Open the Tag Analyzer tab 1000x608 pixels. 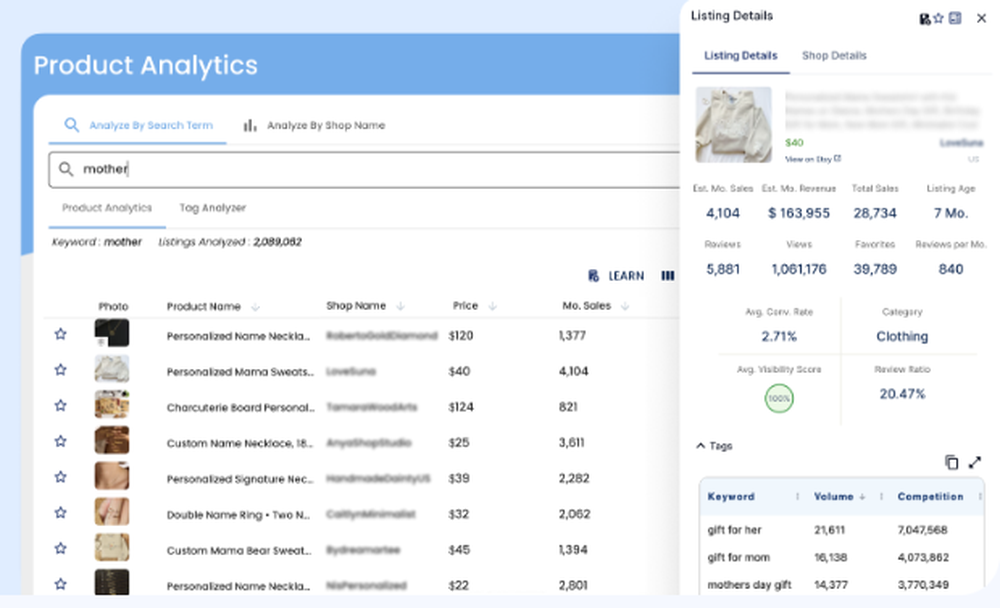click(212, 208)
